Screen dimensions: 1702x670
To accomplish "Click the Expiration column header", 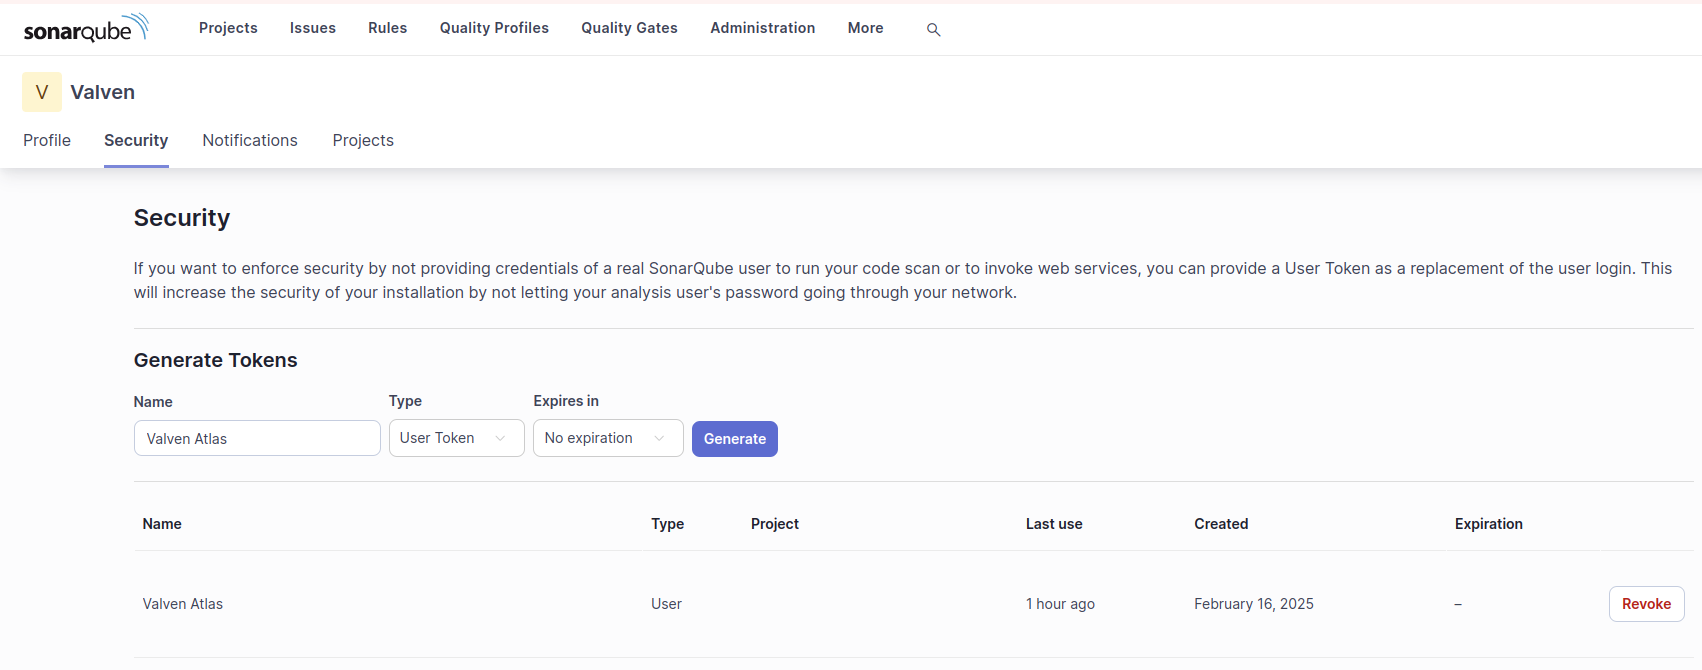I will (1488, 524).
